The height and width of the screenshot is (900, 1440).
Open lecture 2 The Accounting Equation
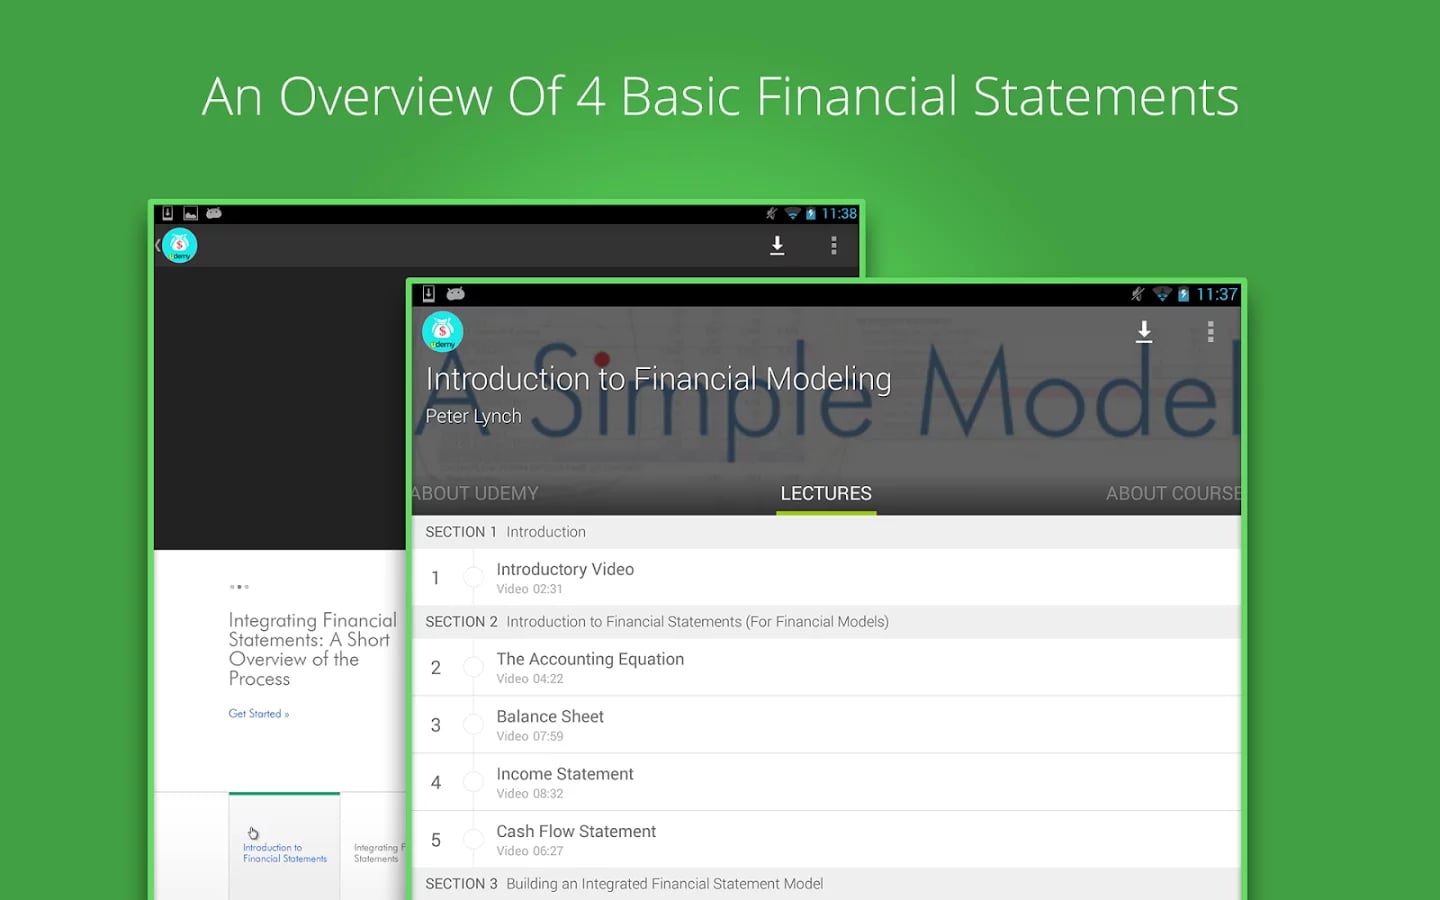(826, 667)
